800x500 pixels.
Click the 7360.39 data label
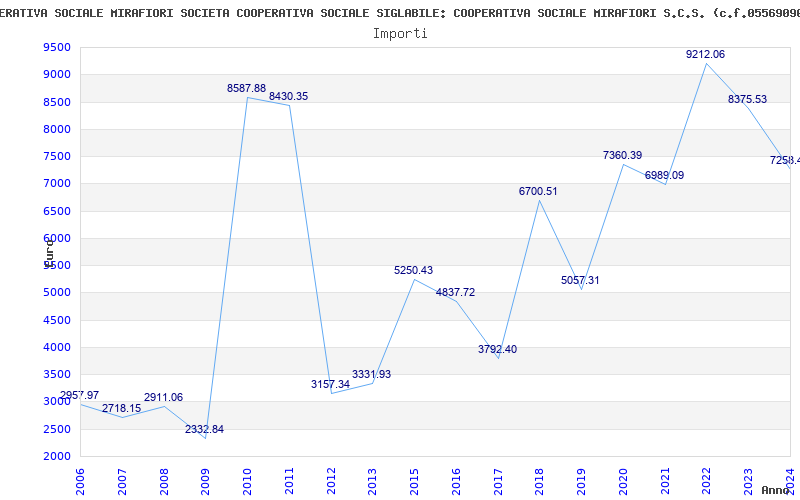coord(622,156)
